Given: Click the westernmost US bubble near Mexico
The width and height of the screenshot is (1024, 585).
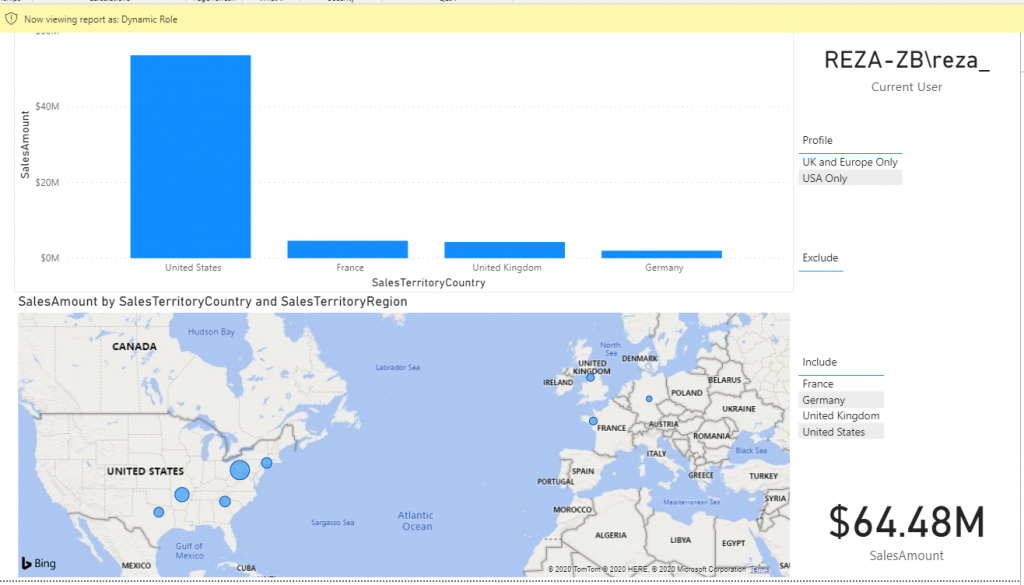Looking at the screenshot, I should click(x=159, y=512).
